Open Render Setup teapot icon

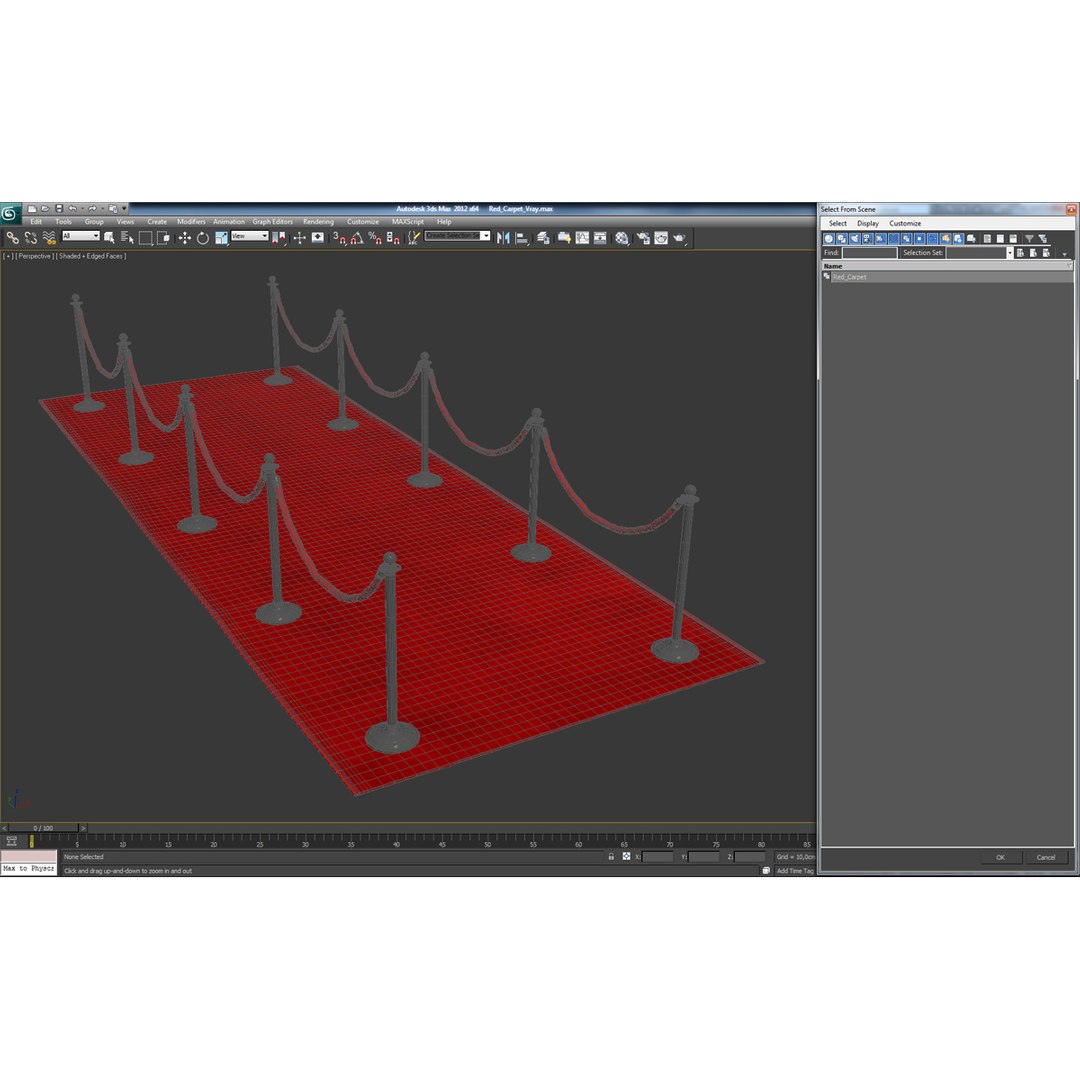[643, 238]
